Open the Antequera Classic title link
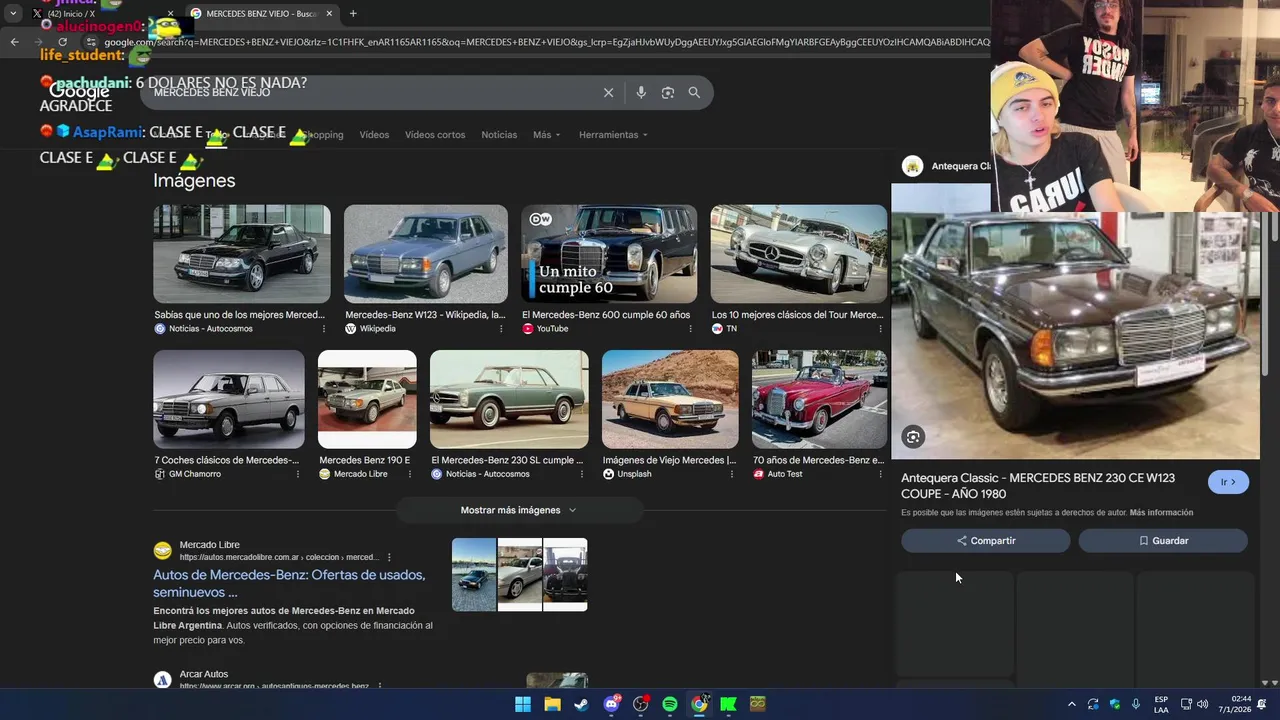This screenshot has width=1280, height=720. pos(1038,486)
